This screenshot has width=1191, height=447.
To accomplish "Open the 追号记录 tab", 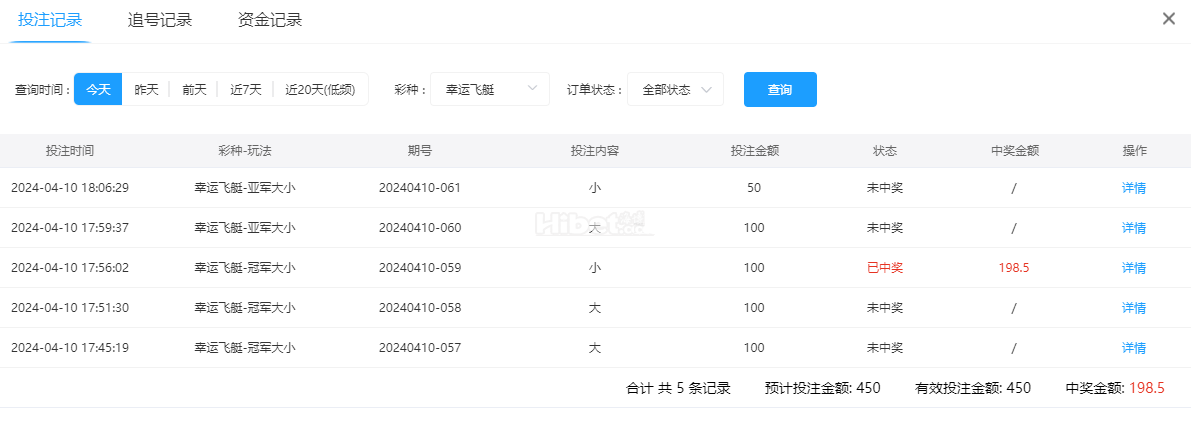I will [x=160, y=21].
